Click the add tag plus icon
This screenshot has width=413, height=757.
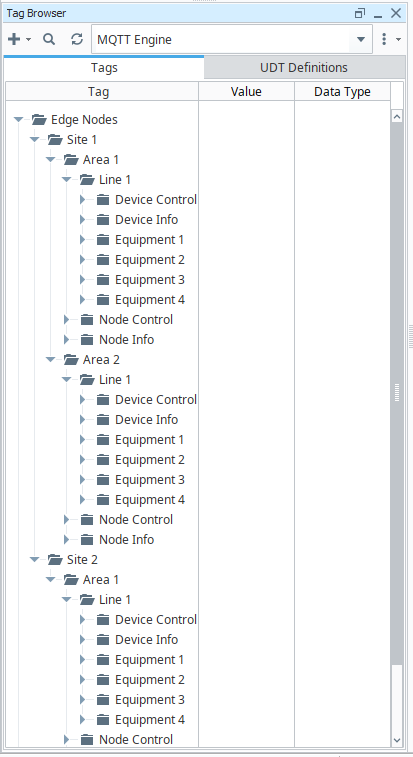(14, 39)
